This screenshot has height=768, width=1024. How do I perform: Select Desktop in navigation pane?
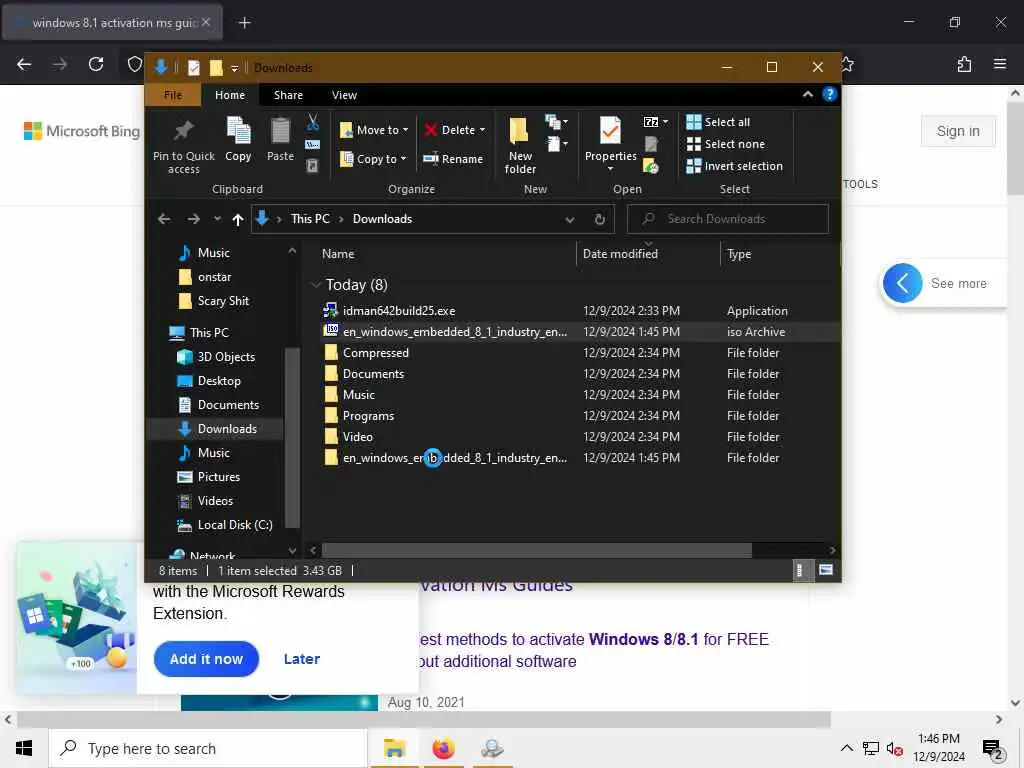point(219,381)
